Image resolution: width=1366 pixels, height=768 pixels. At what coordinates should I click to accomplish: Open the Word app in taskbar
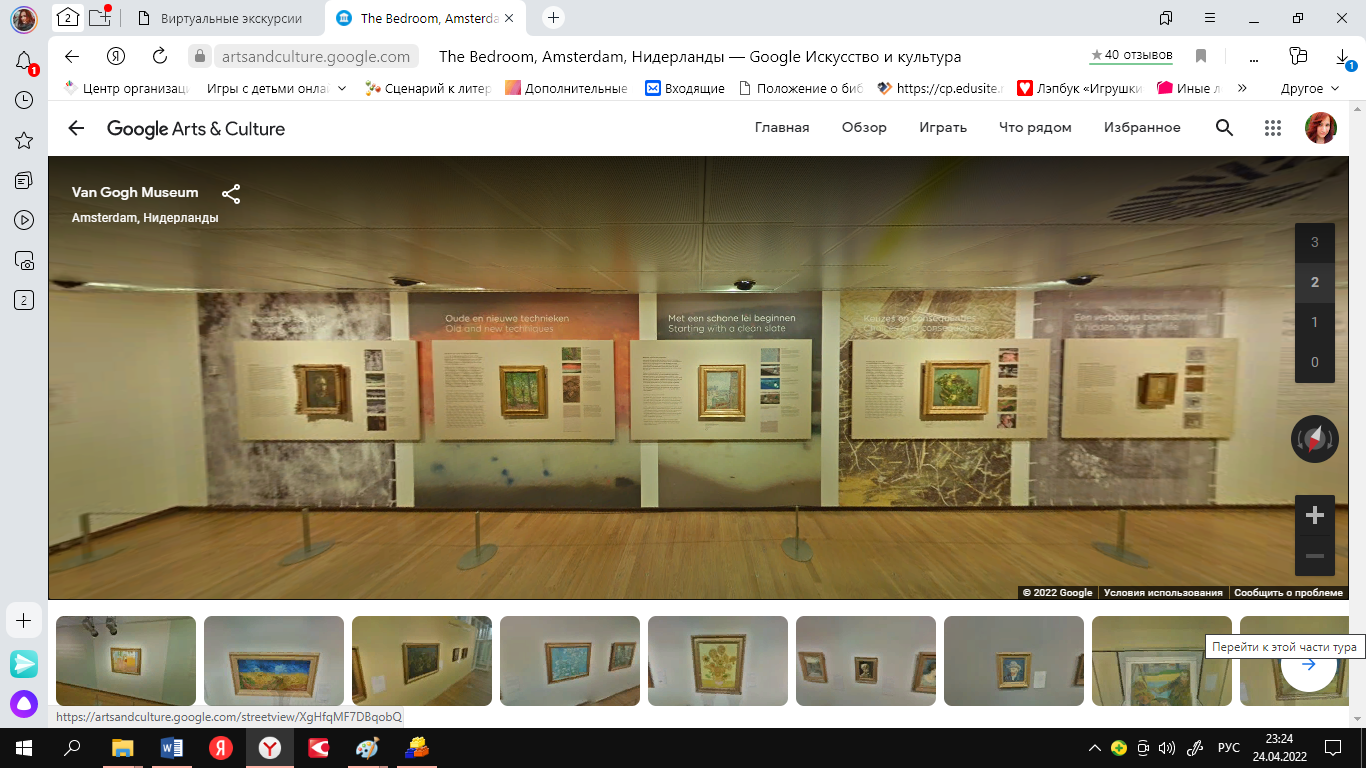click(172, 747)
